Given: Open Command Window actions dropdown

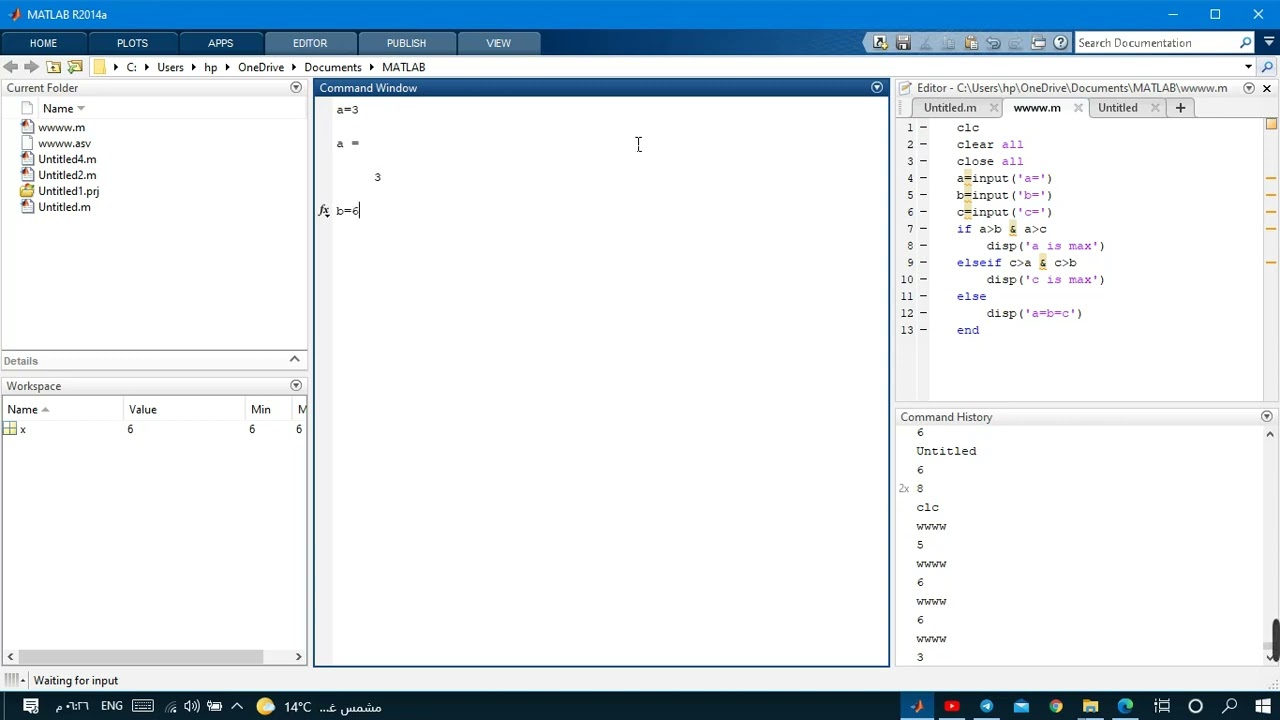Looking at the screenshot, I should (x=877, y=88).
